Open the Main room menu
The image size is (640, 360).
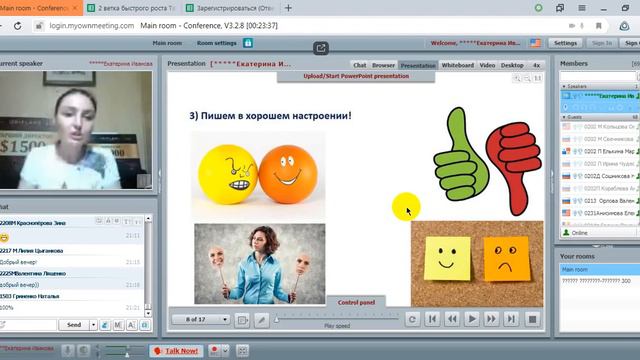pyautogui.click(x=167, y=43)
